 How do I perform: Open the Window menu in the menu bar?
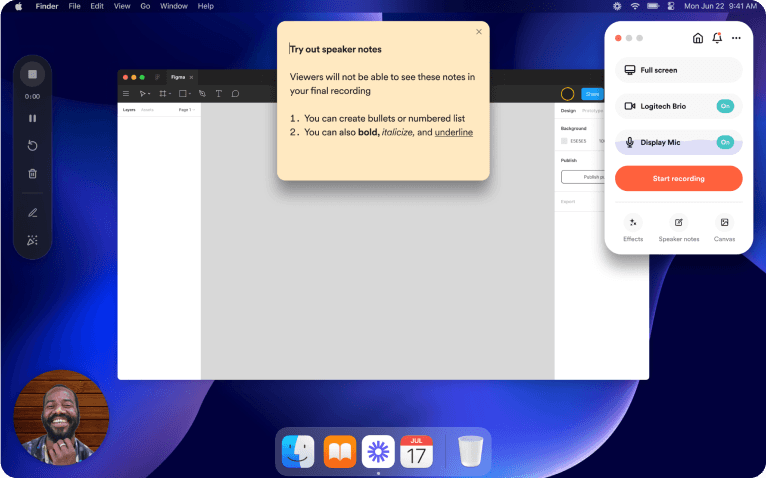[x=173, y=6]
